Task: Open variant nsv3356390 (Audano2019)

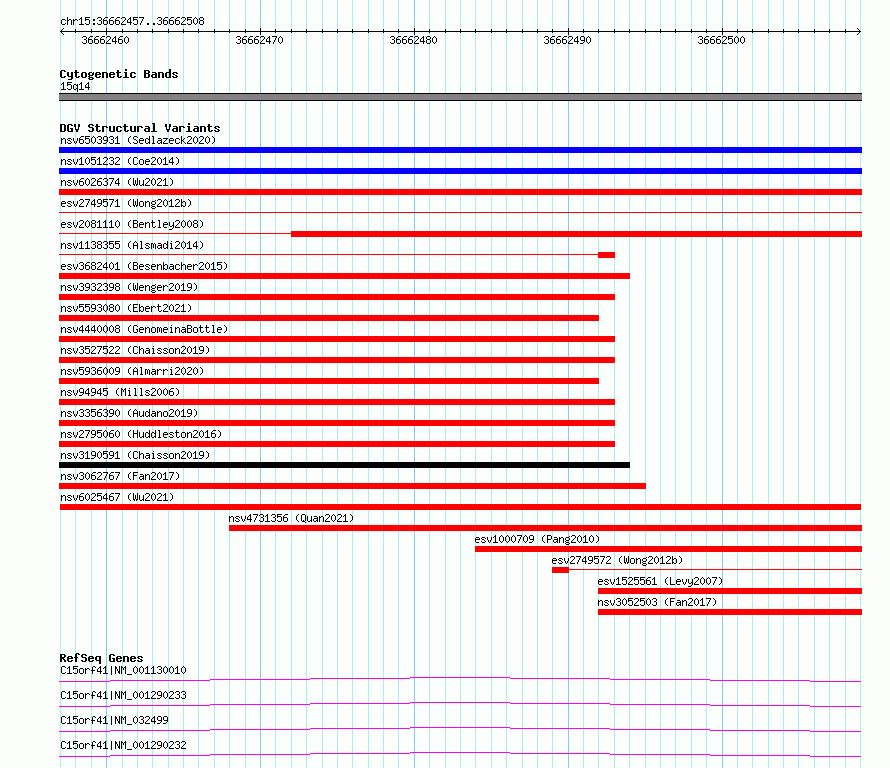Action: [x=129, y=413]
